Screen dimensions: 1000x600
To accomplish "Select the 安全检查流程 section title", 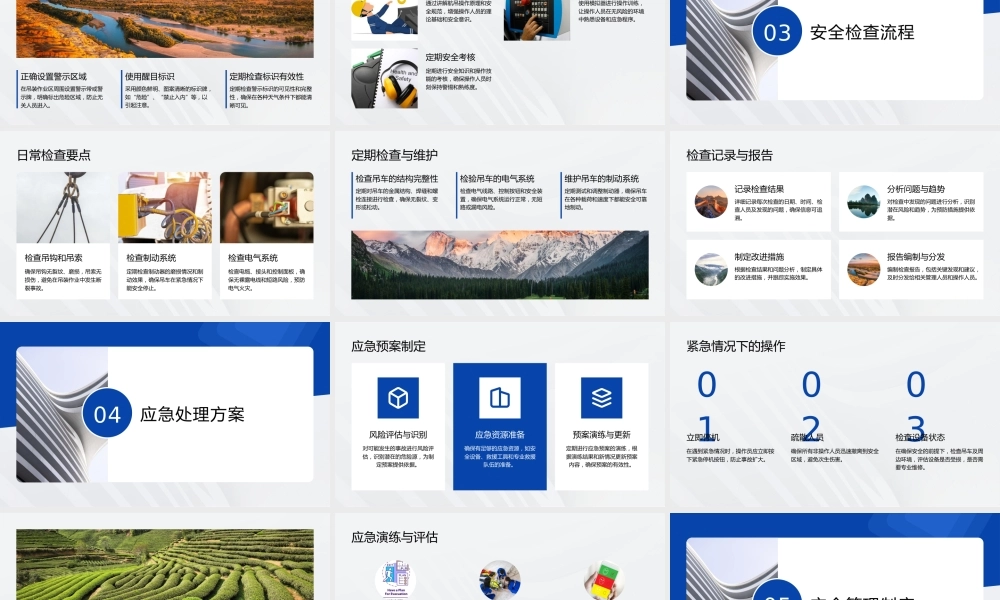I will (x=862, y=33).
